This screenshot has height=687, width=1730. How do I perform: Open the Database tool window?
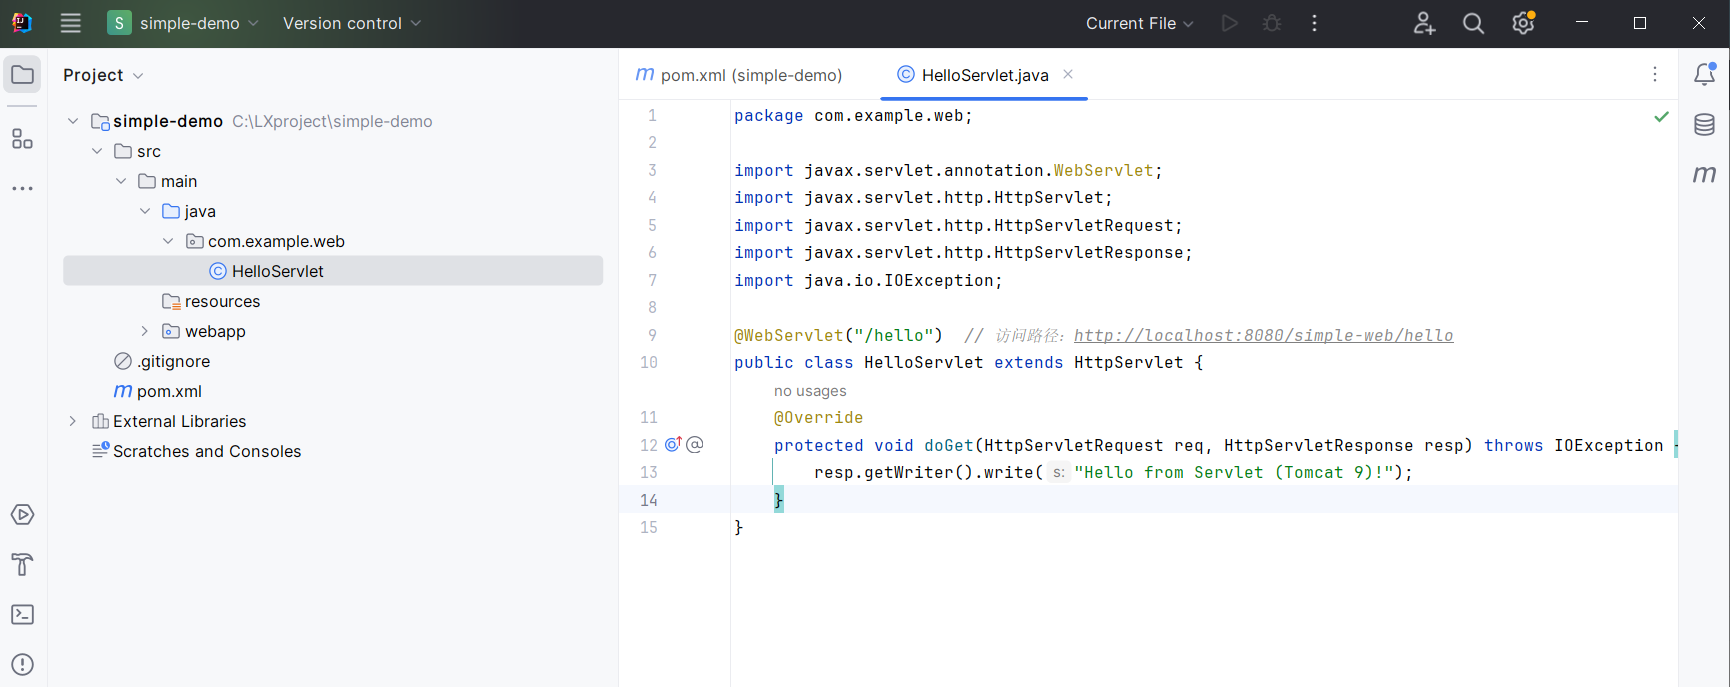(x=1705, y=124)
